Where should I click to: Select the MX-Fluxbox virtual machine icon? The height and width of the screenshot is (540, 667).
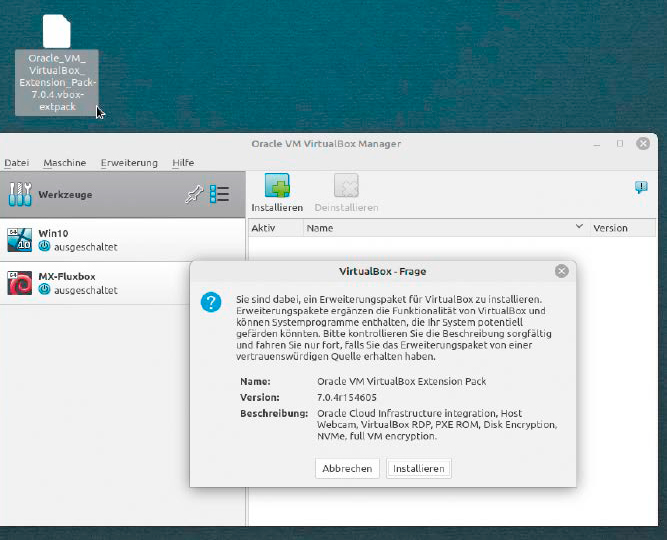coord(20,283)
